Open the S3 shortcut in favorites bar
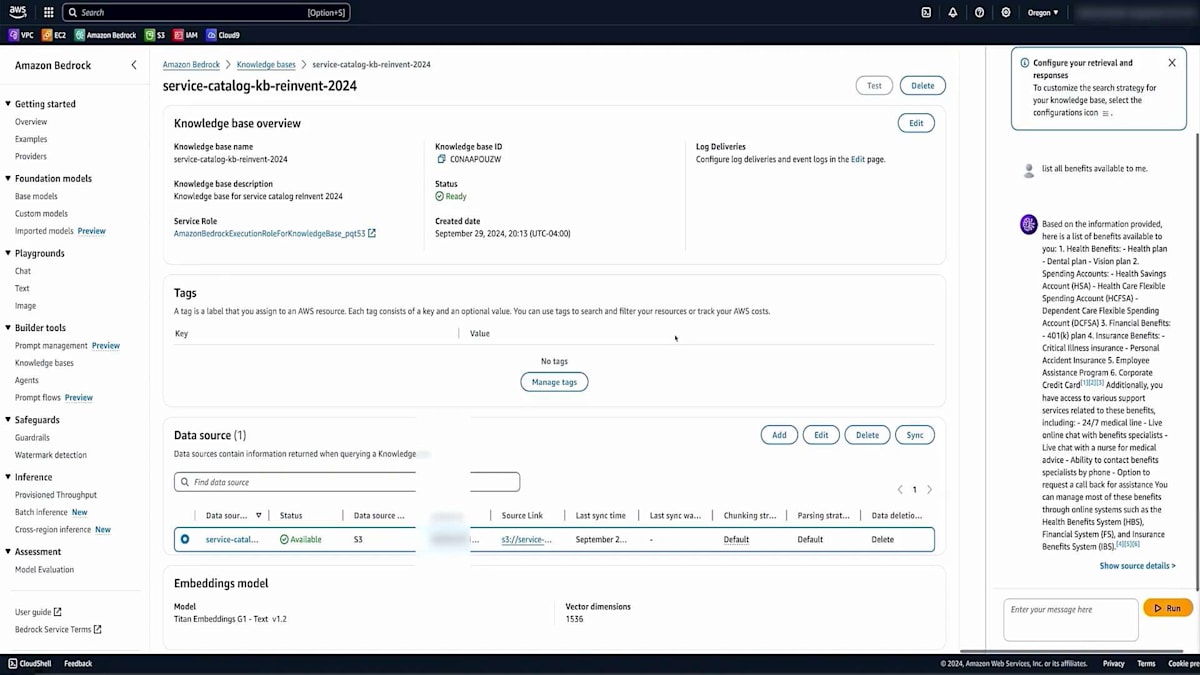 tap(155, 35)
